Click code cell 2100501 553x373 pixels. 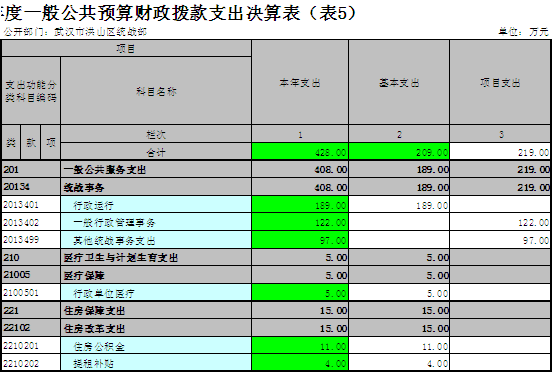(x=31, y=293)
